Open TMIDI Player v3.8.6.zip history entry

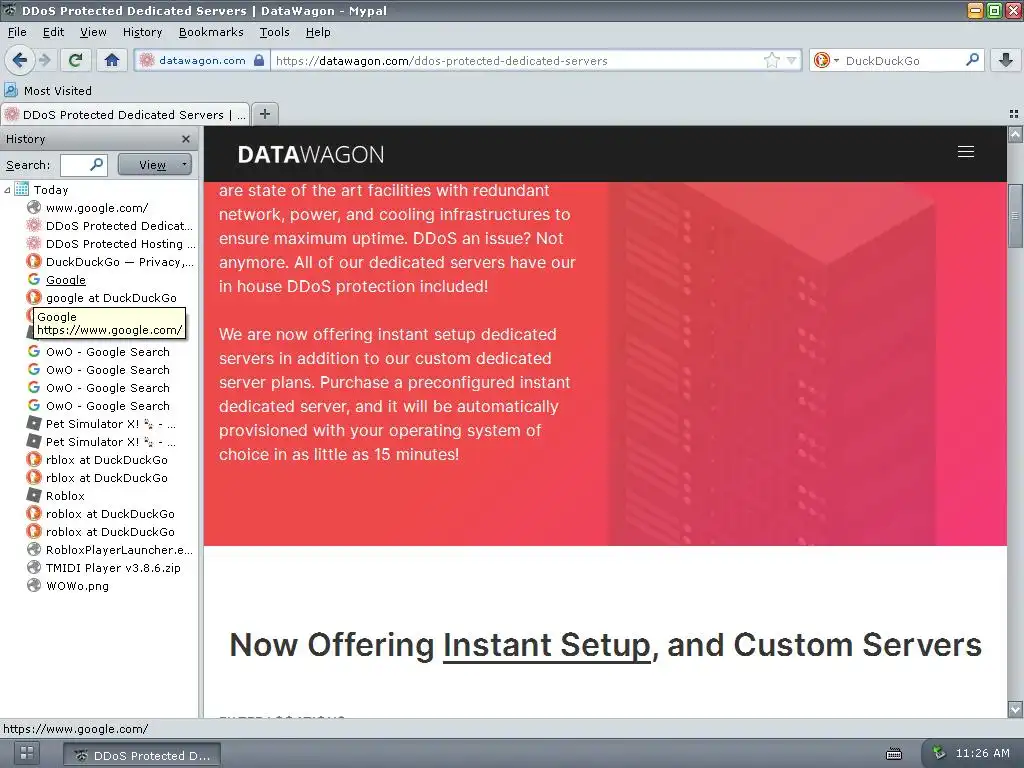104,568
